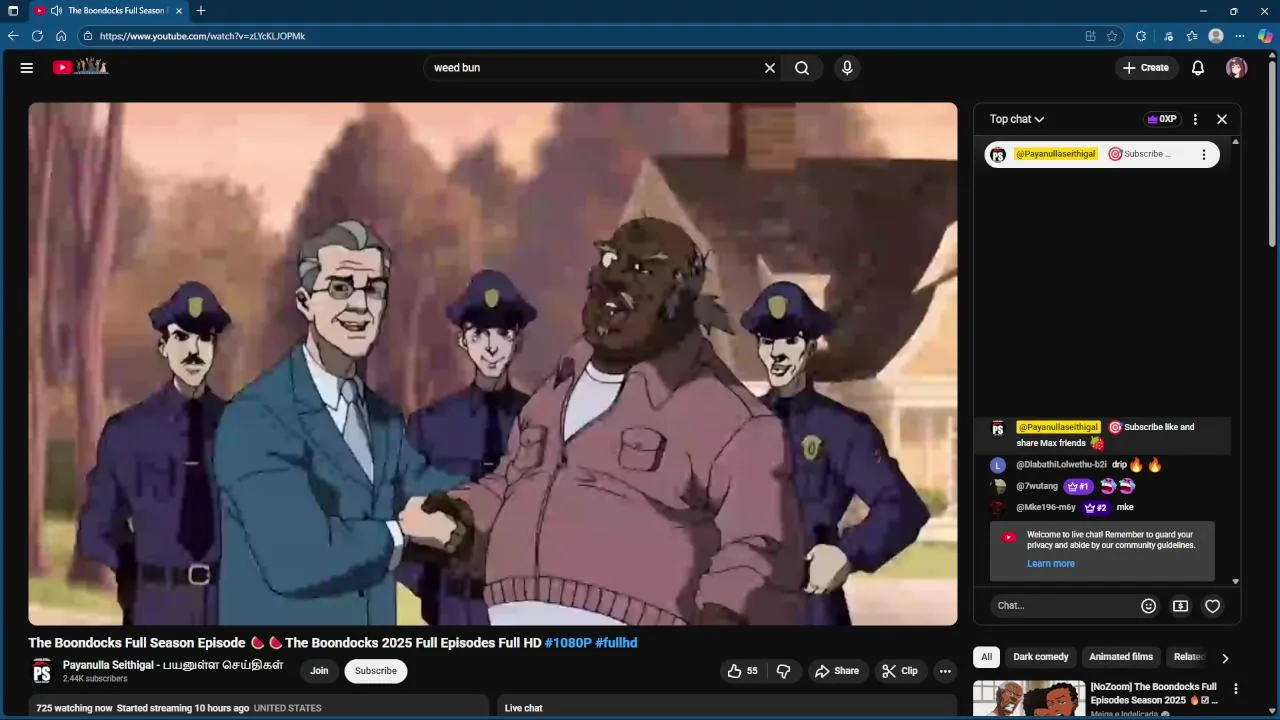Follow the Learn more link in chat

point(1051,564)
